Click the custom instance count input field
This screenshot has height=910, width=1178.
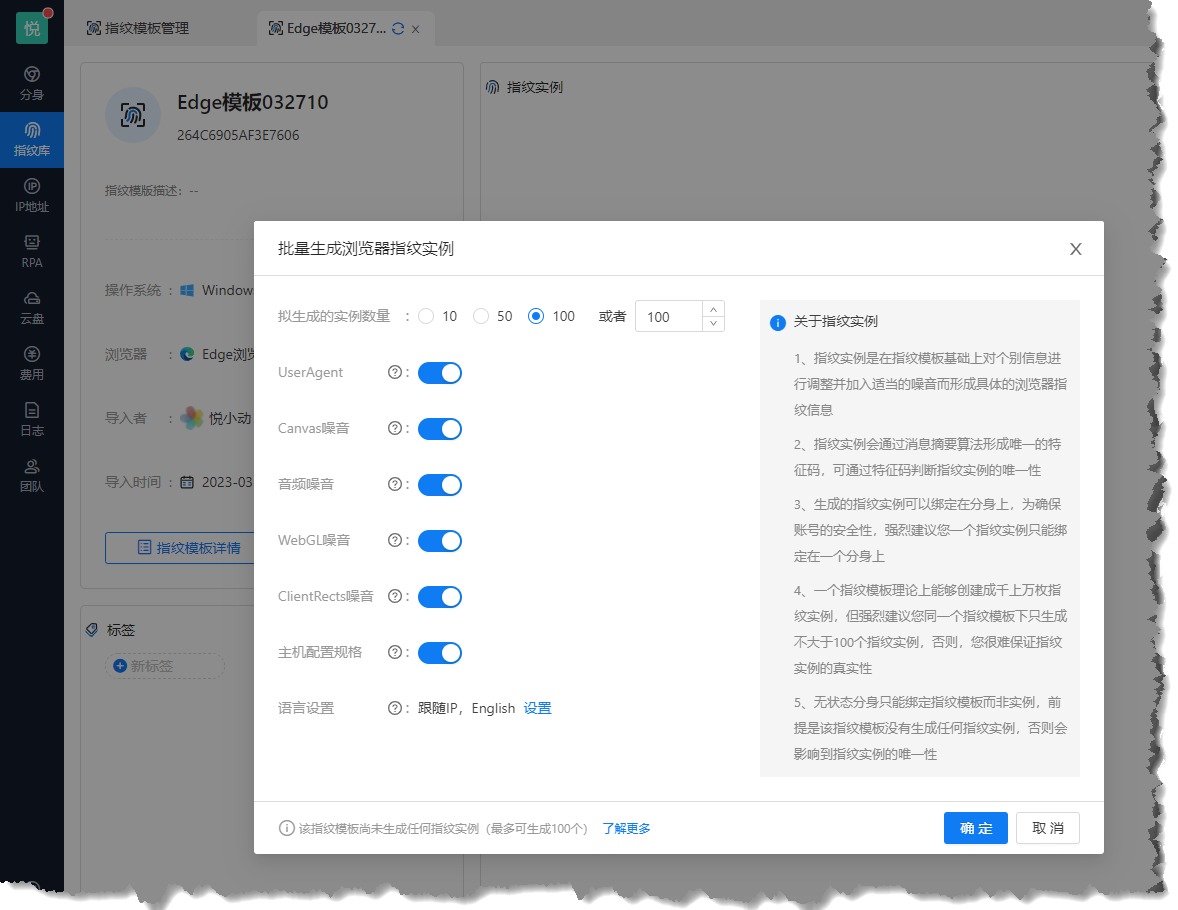[x=669, y=316]
